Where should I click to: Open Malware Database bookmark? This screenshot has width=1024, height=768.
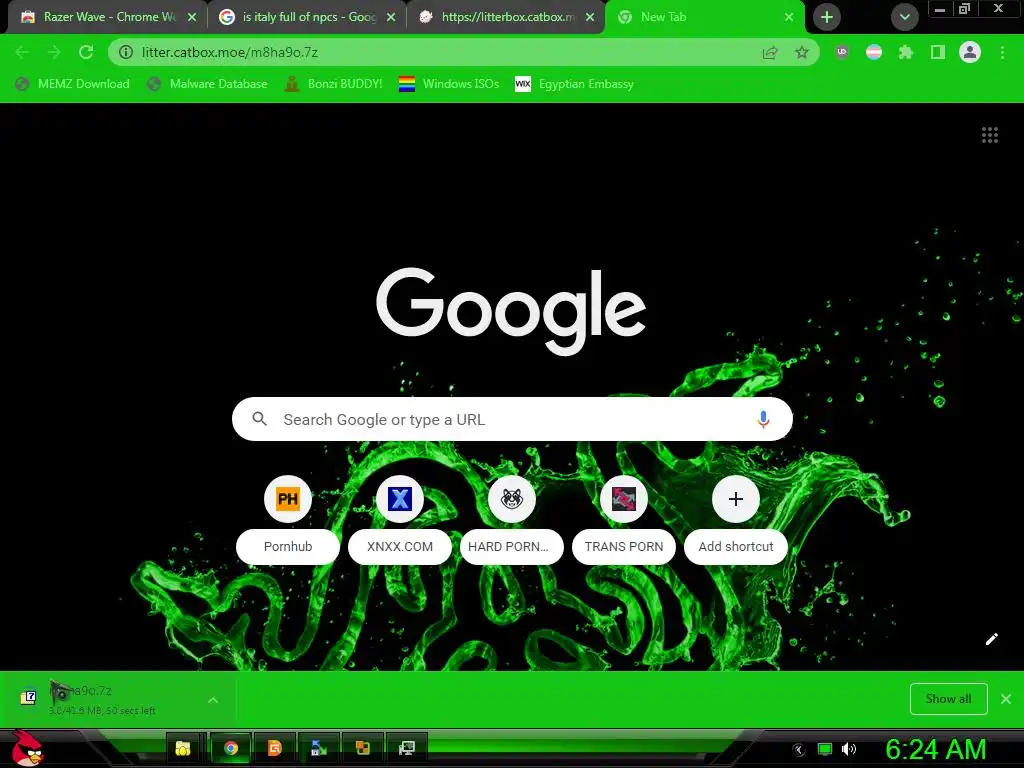(x=208, y=84)
